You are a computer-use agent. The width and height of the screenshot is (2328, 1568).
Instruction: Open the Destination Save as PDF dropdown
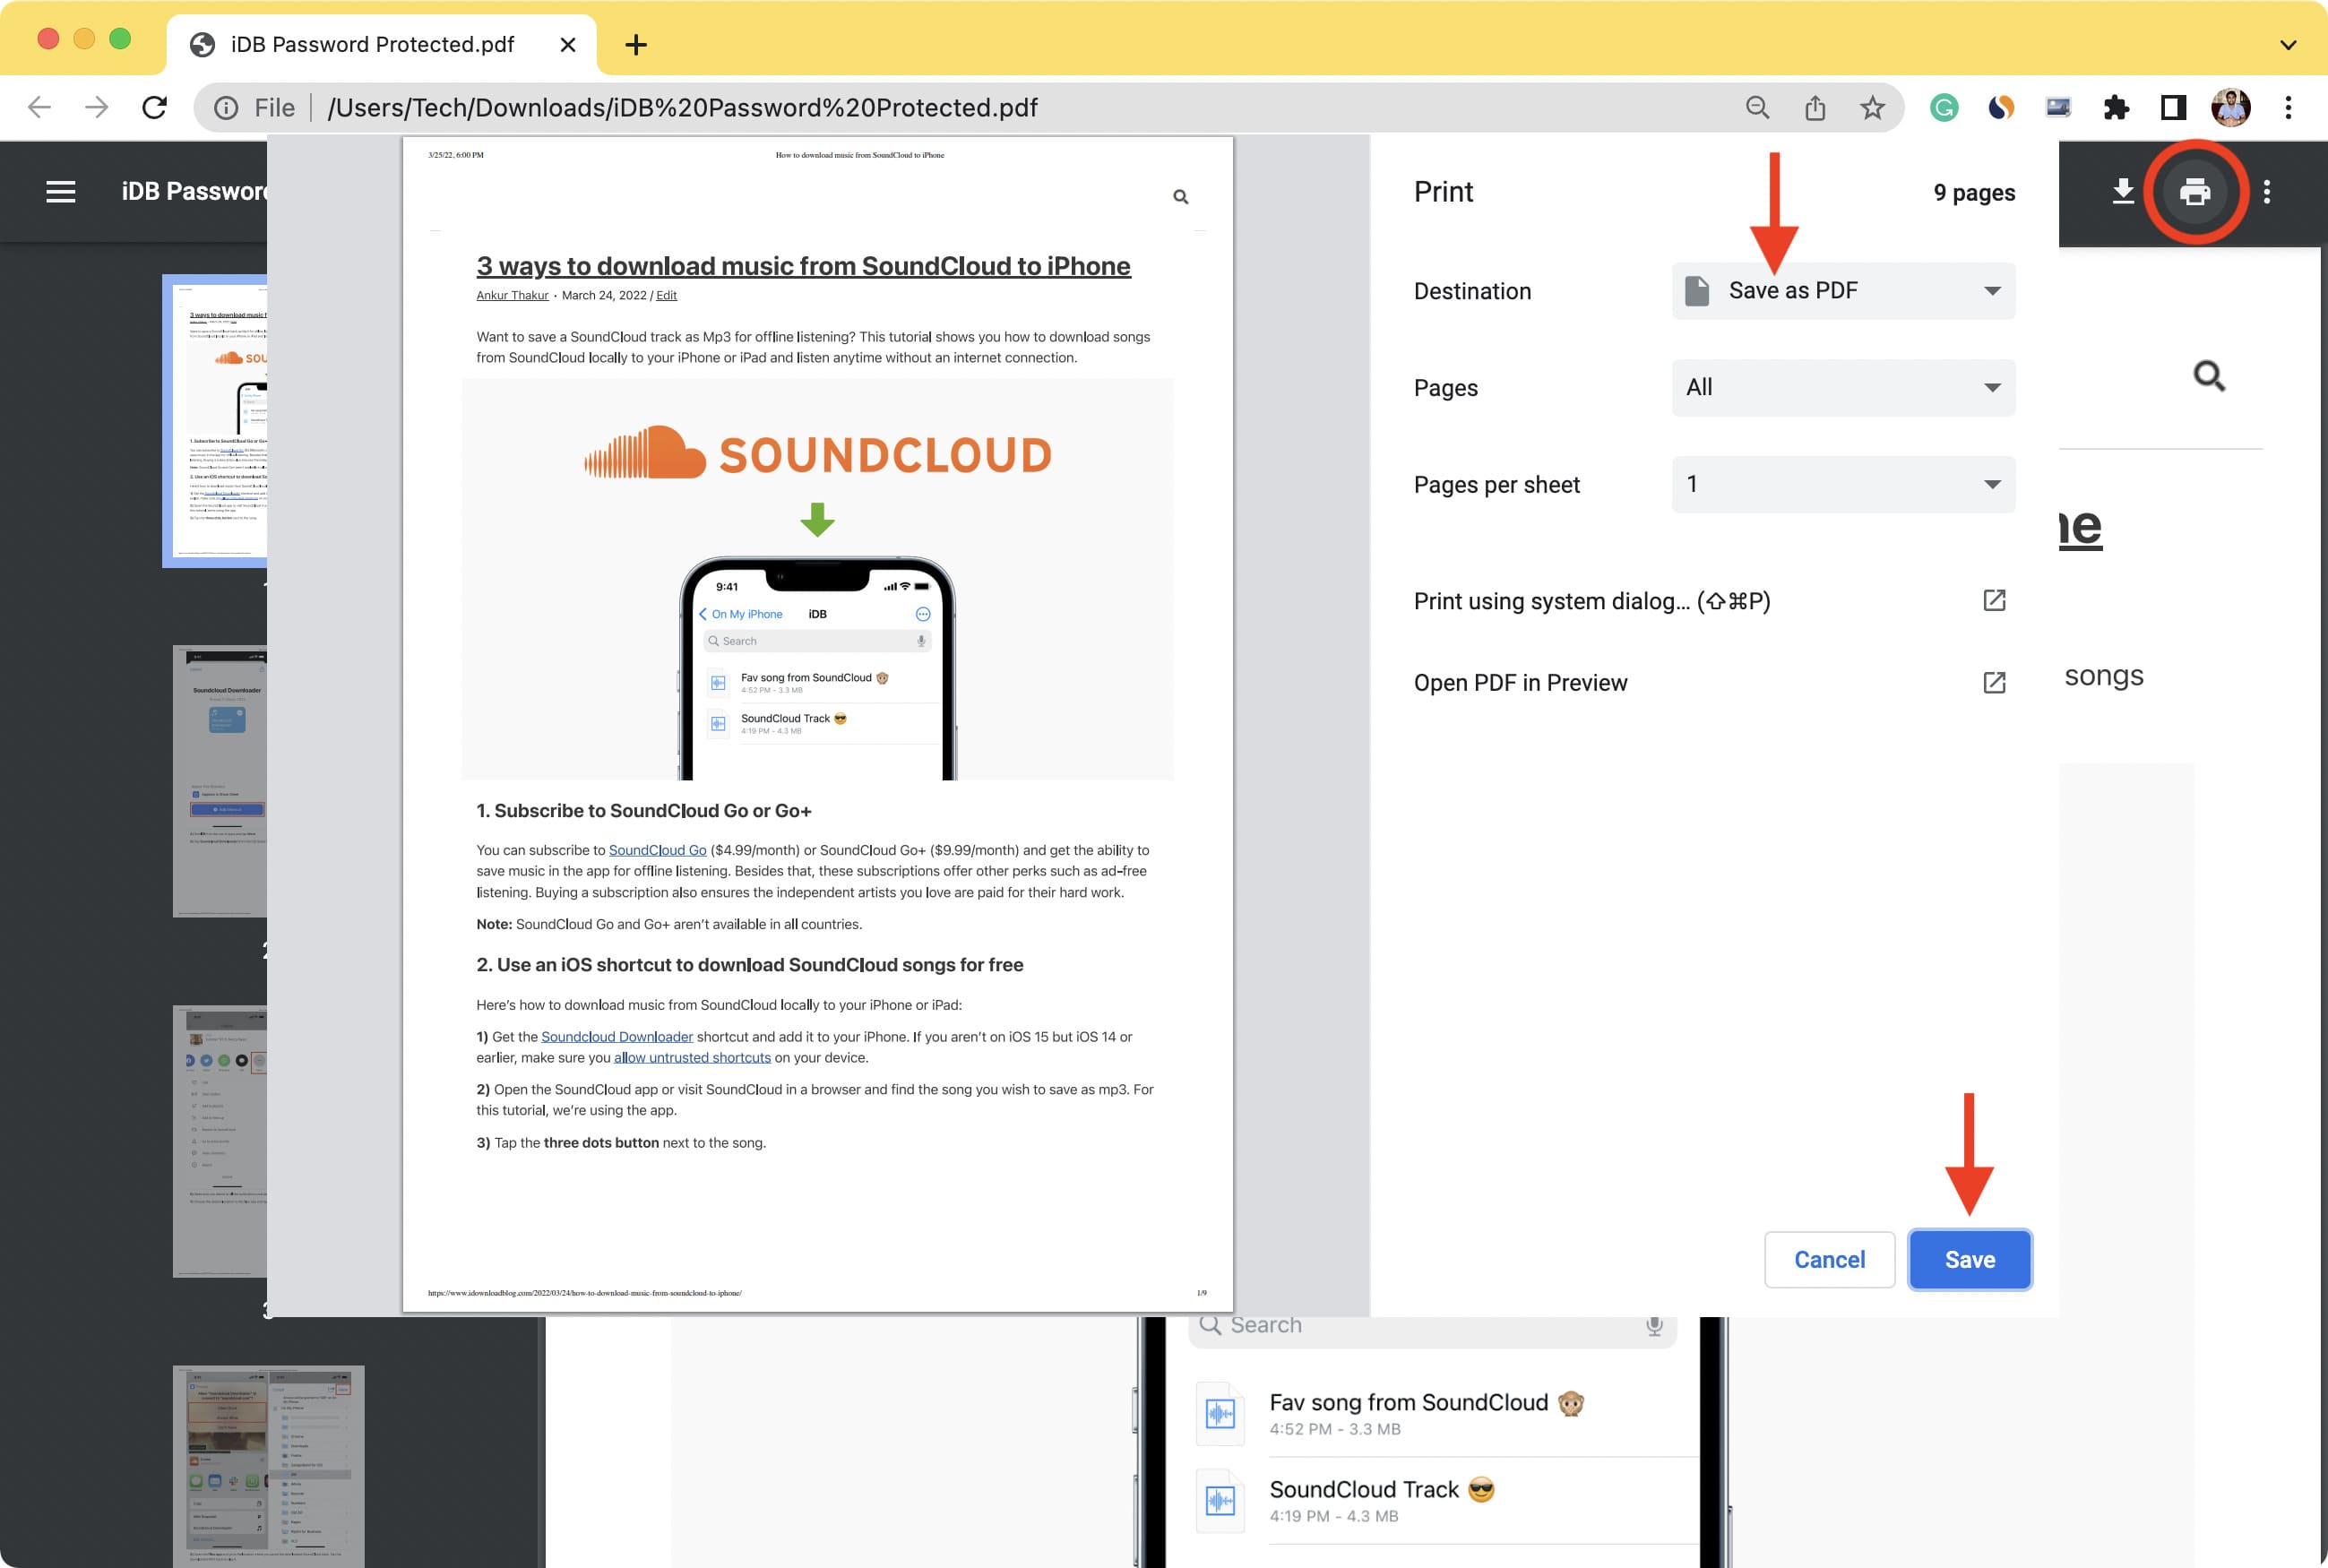click(x=1843, y=291)
